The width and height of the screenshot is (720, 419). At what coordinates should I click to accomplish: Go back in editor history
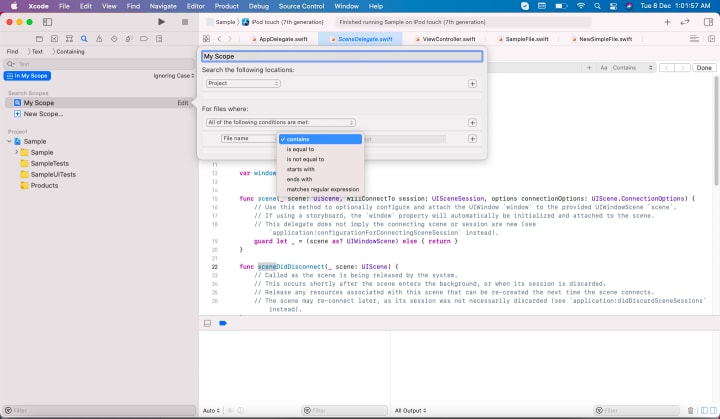tap(219, 39)
